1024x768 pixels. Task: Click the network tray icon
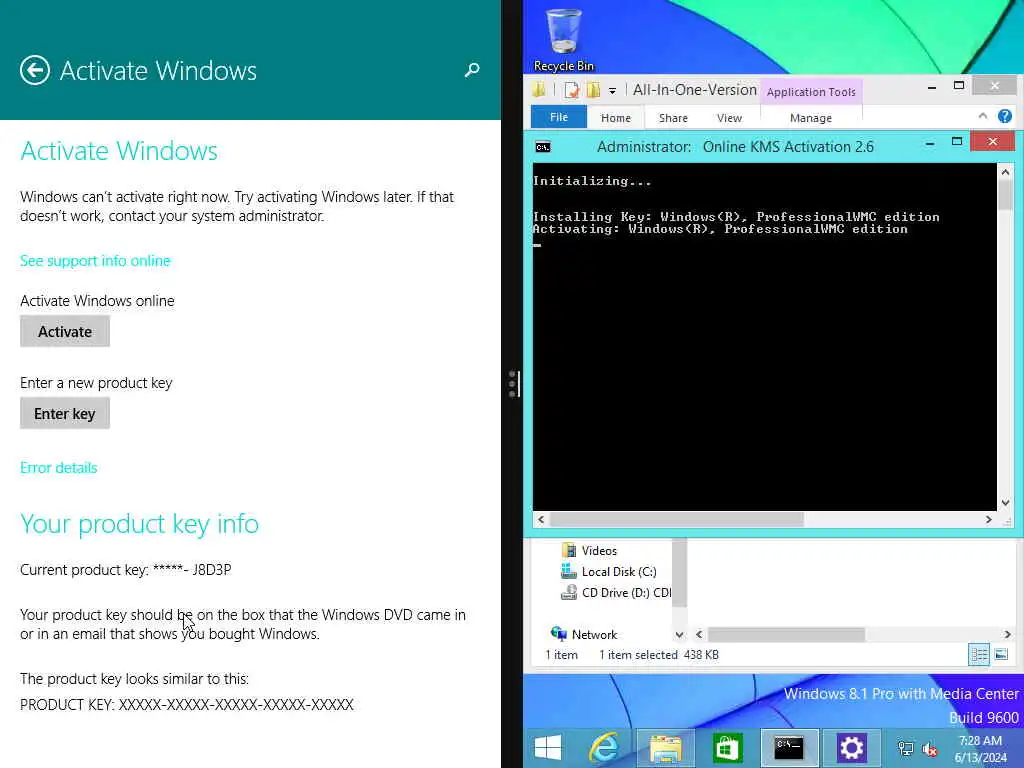906,750
